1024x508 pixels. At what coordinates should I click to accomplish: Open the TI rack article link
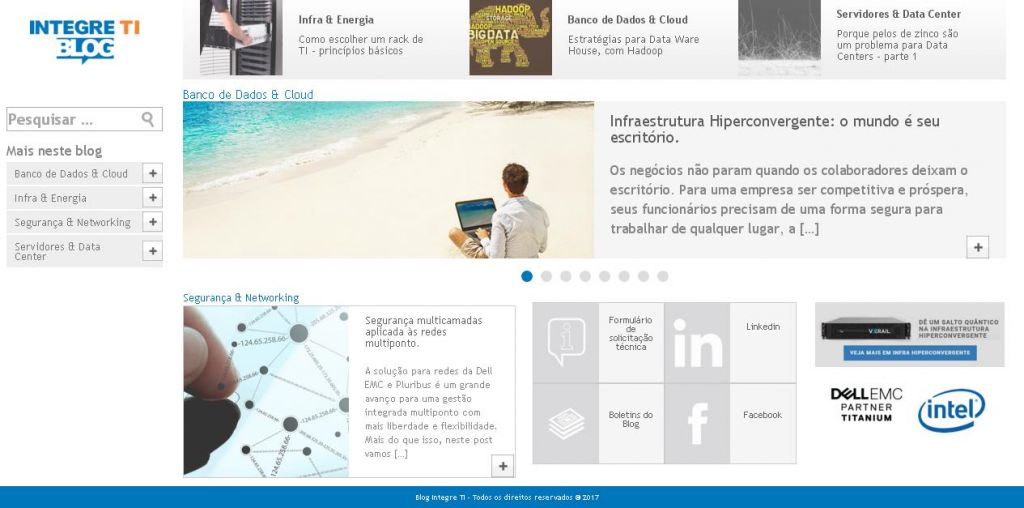pyautogui.click(x=360, y=45)
